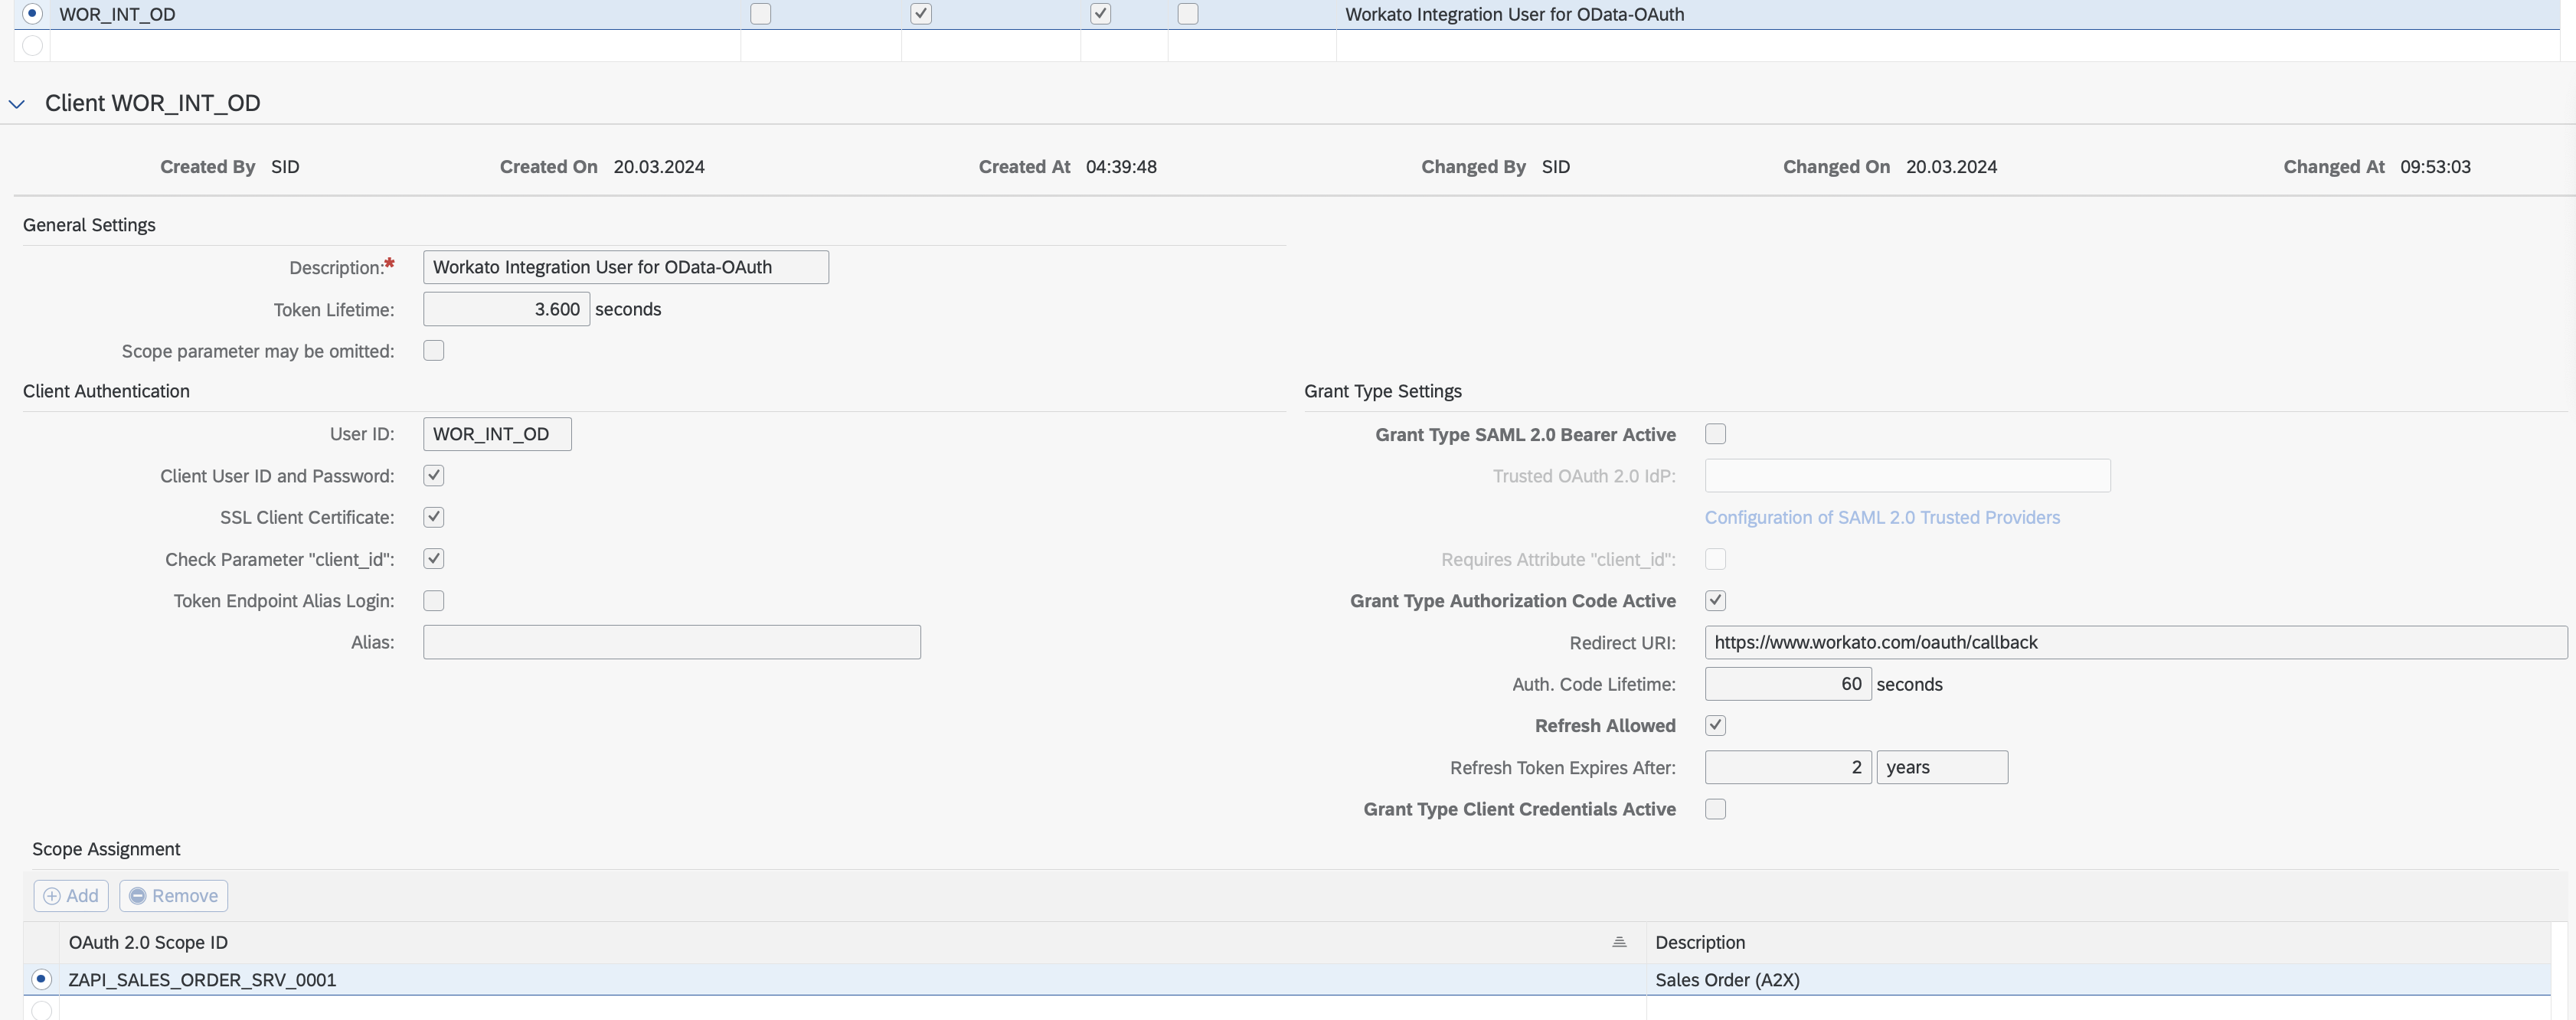Image resolution: width=2576 pixels, height=1020 pixels.
Task: Enable Grant Type Client Credentials Active
Action: coord(1715,809)
